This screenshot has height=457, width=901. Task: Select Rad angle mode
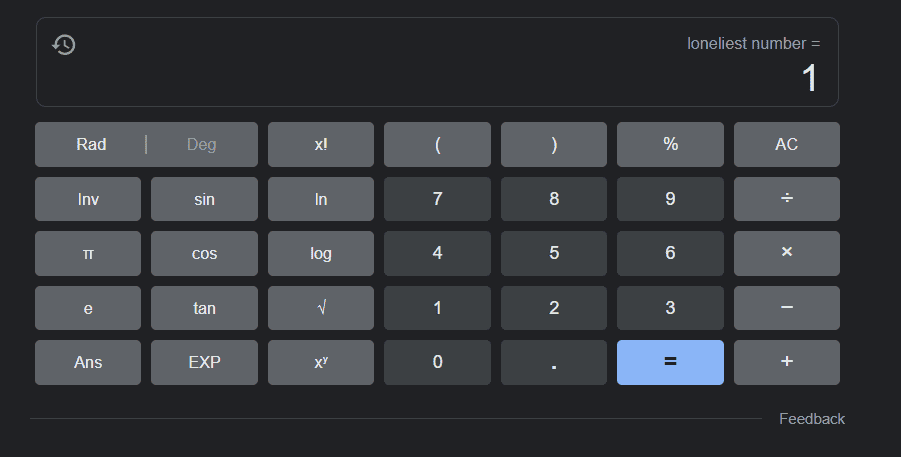point(91,144)
